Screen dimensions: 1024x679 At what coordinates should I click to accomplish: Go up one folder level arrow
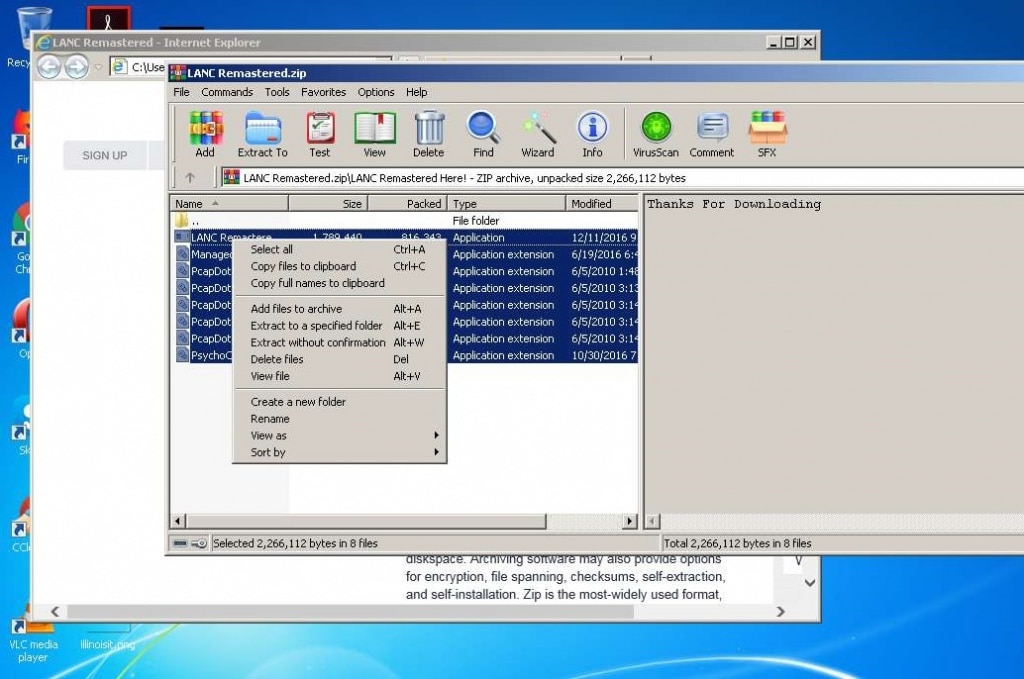[190, 178]
